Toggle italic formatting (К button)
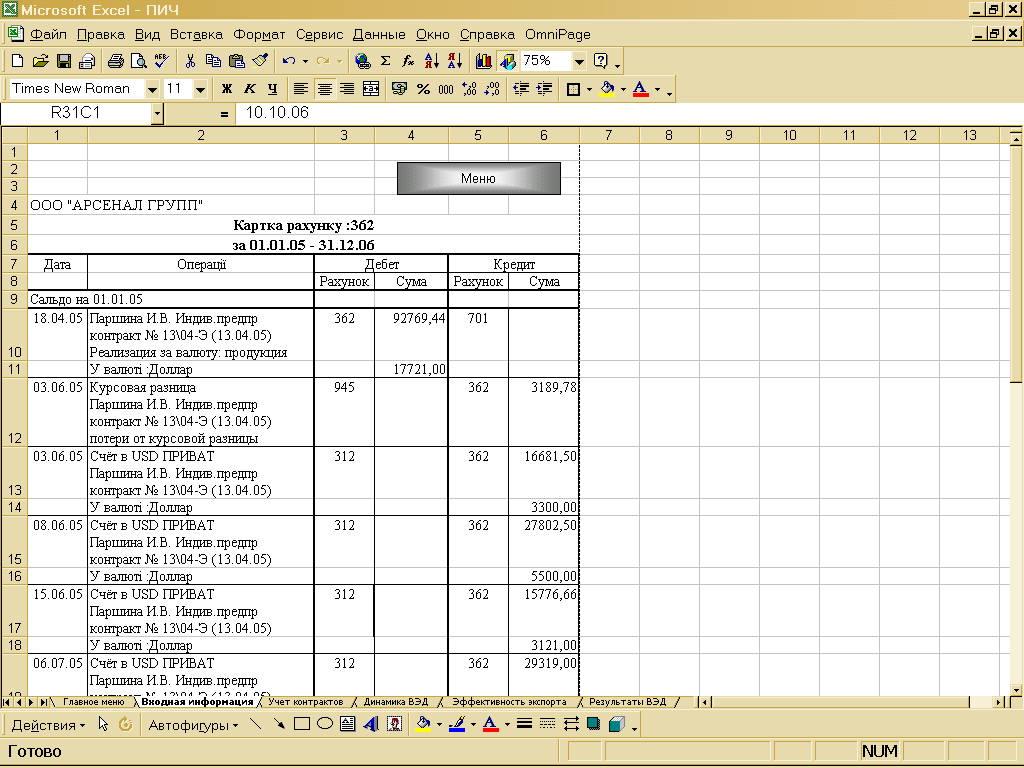The width and height of the screenshot is (1024, 768). click(249, 89)
